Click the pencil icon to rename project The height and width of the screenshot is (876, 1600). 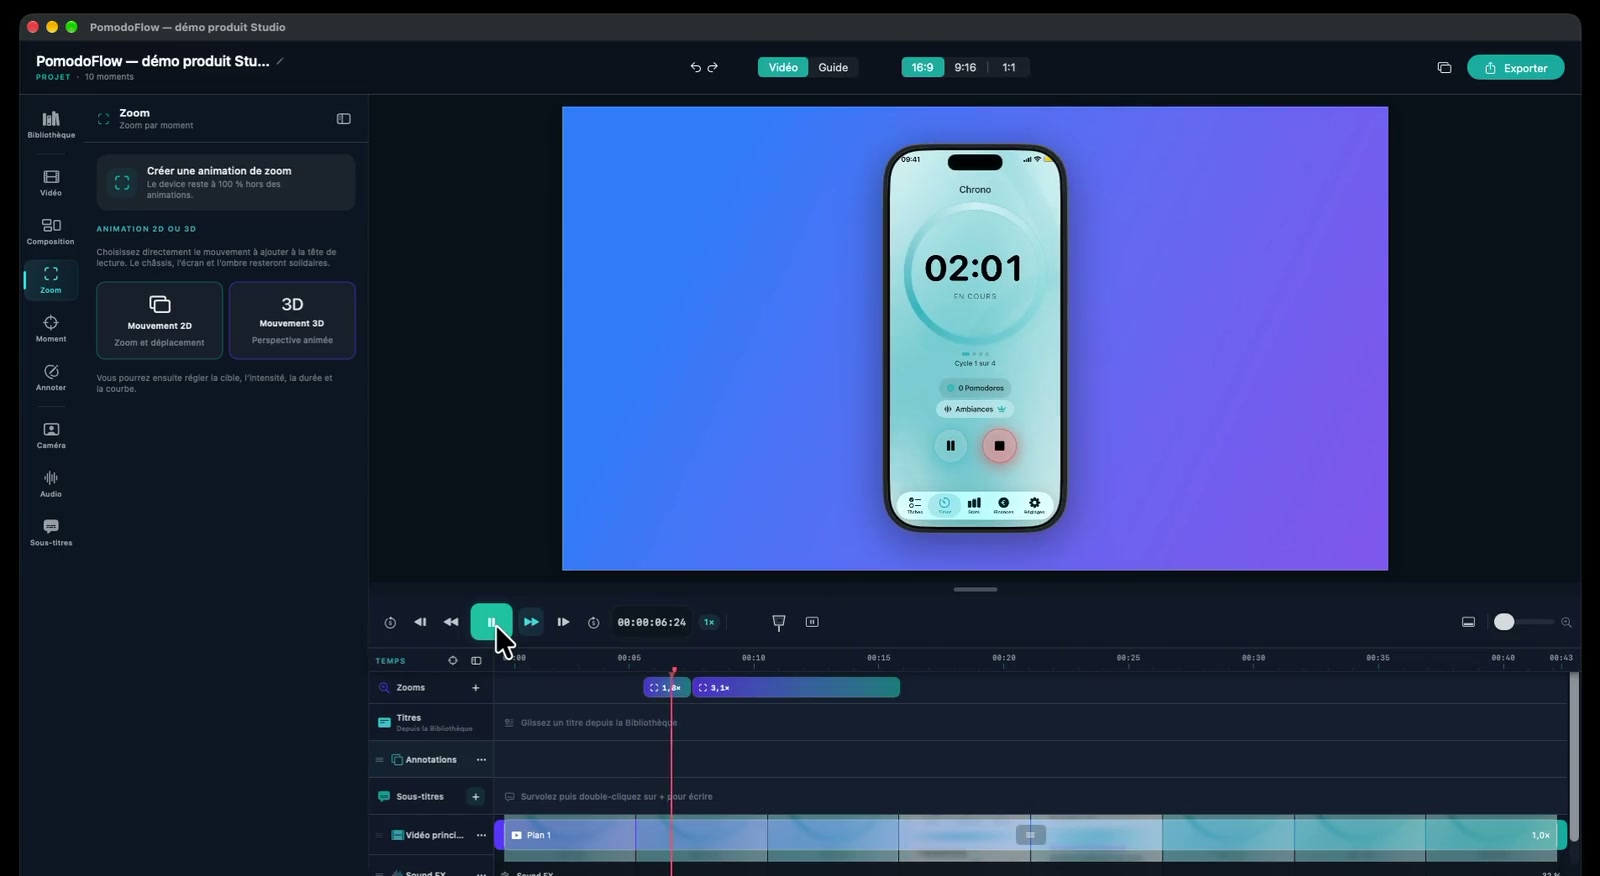tap(280, 61)
